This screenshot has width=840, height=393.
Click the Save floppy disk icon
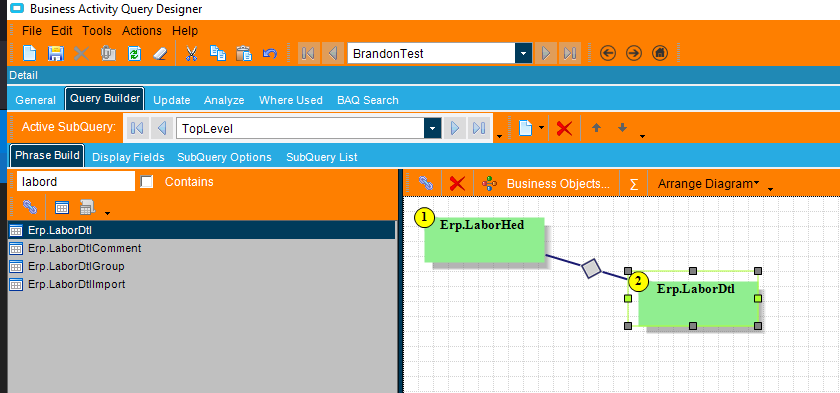pyautogui.click(x=56, y=54)
